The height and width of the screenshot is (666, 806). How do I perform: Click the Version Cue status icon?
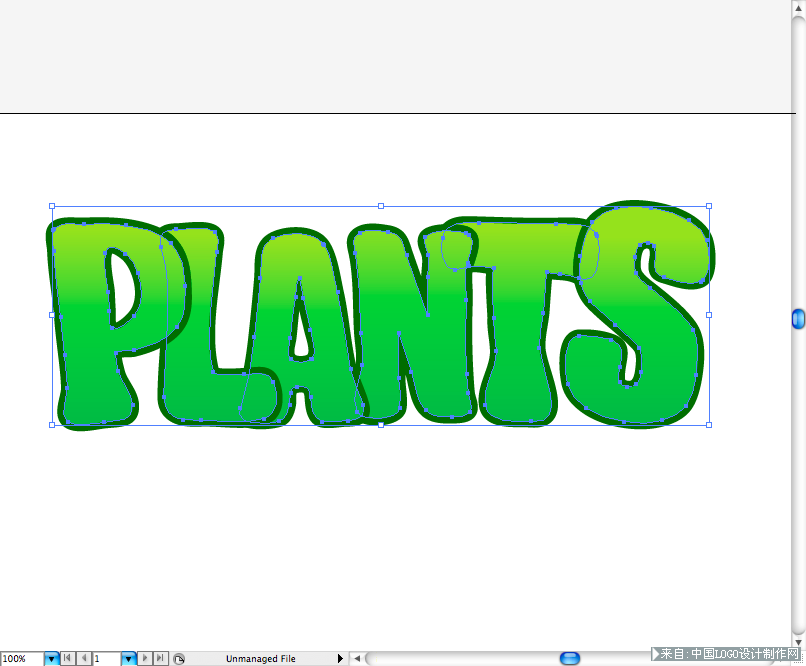coord(178,659)
